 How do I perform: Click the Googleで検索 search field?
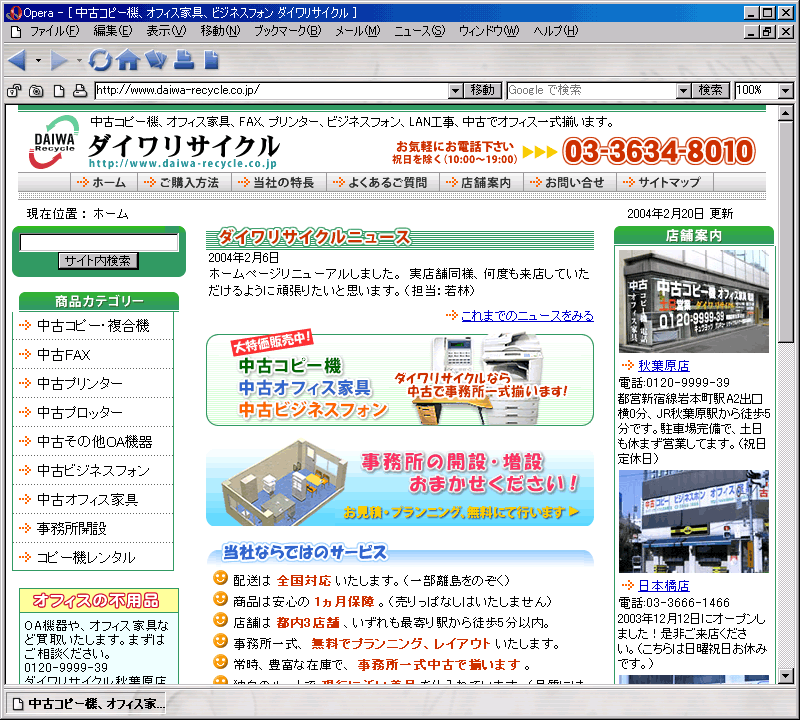[592, 91]
